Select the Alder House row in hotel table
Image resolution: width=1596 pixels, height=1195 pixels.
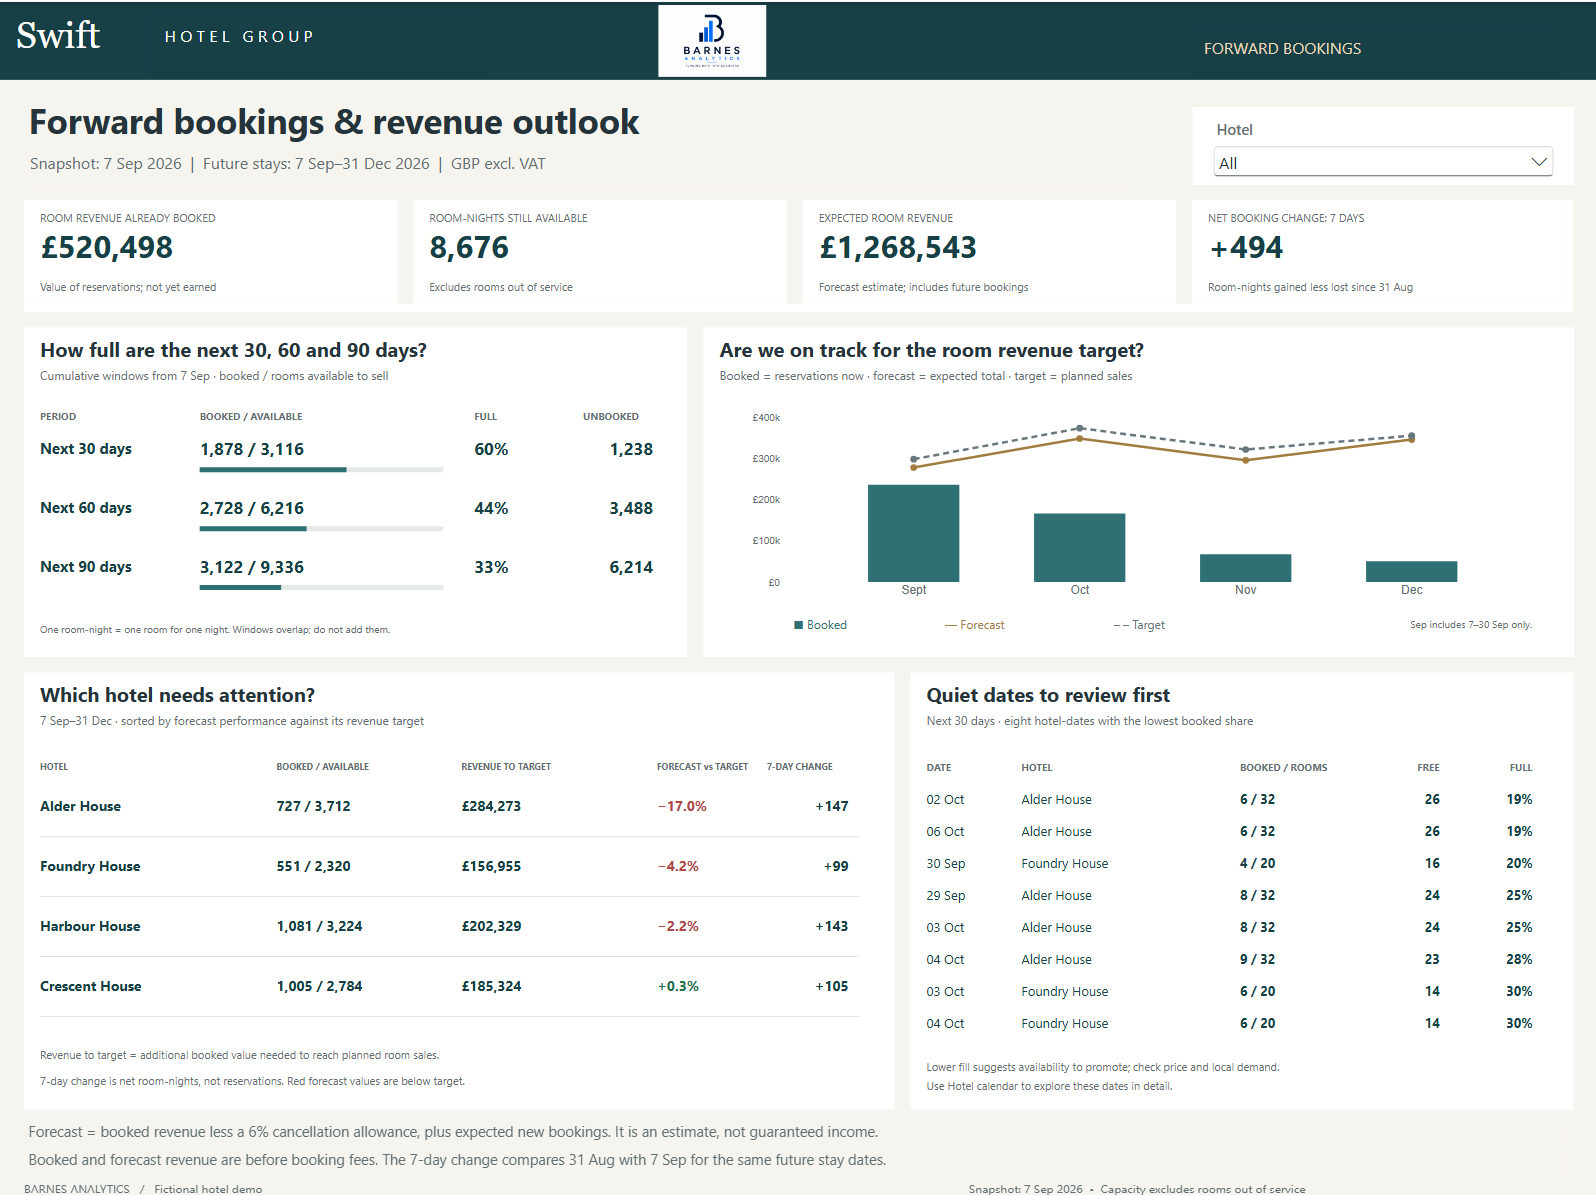coord(449,806)
